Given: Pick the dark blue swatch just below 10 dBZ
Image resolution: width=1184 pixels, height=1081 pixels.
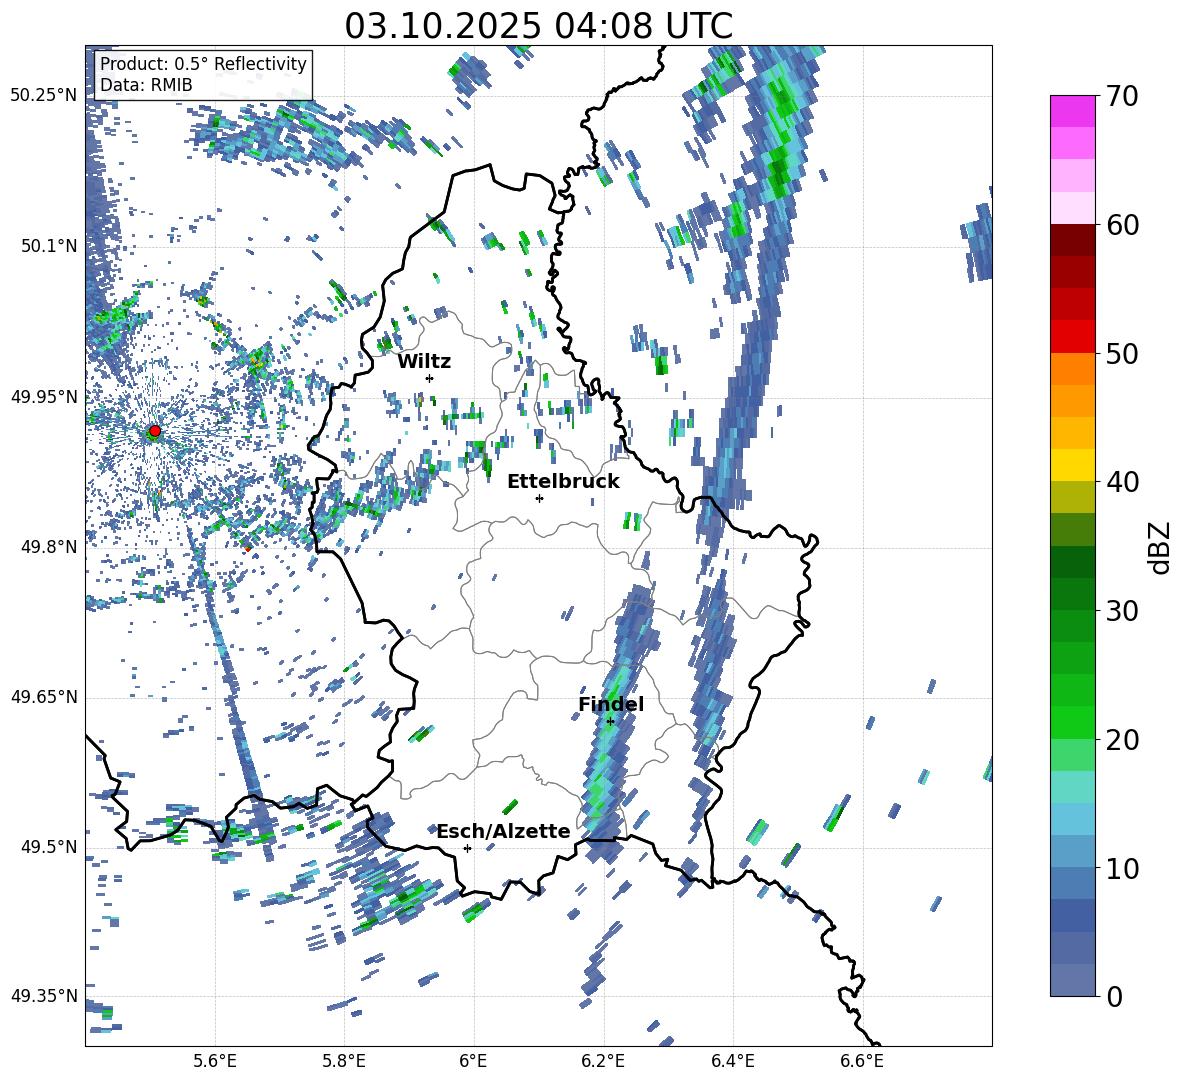Looking at the screenshot, I should pyautogui.click(x=1072, y=883).
